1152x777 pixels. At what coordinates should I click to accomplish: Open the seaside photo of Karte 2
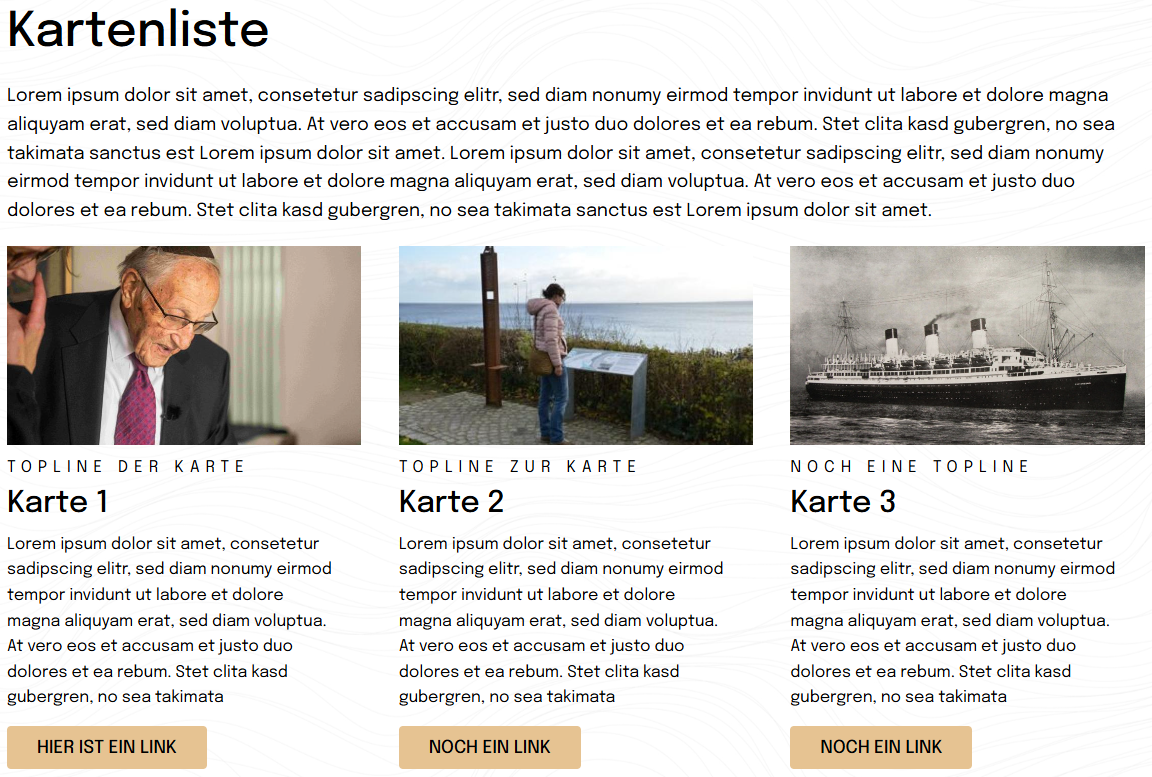pos(575,345)
